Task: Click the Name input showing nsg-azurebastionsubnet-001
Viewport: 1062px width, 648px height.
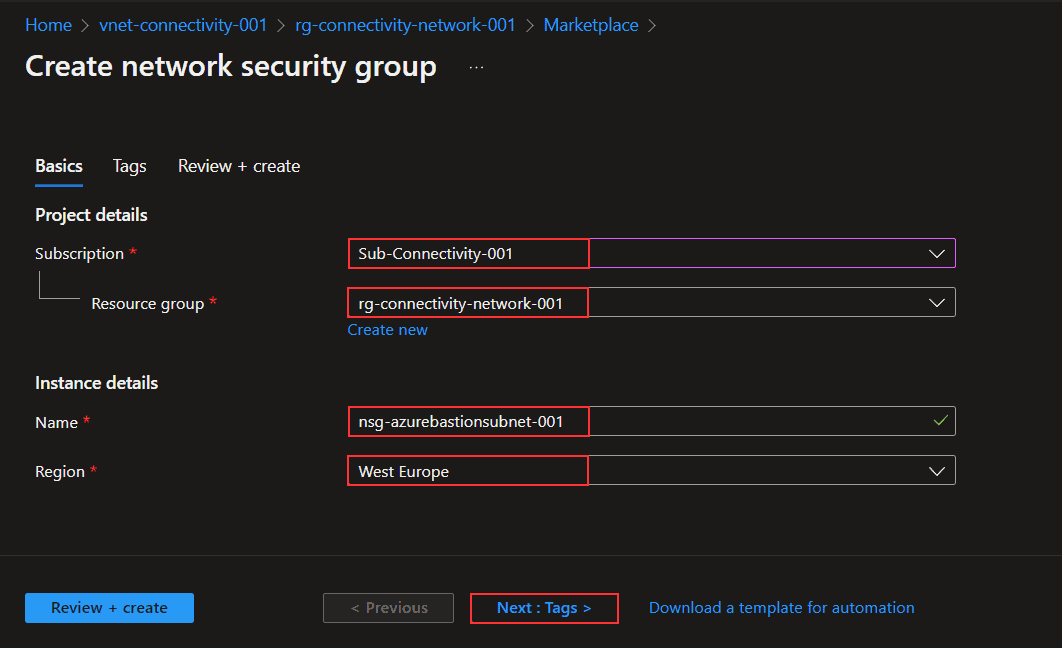Action: (468, 421)
